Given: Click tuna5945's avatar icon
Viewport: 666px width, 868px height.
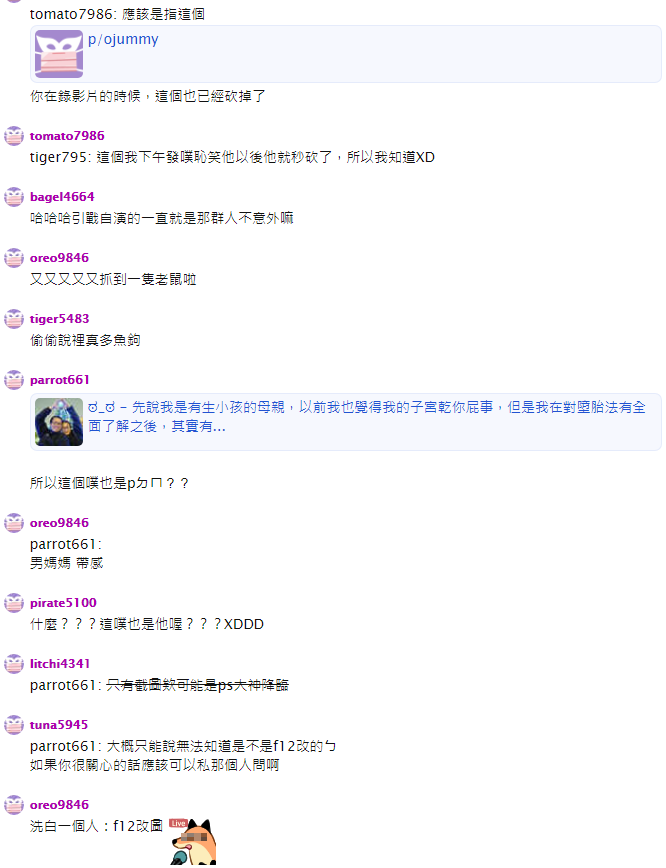Looking at the screenshot, I should 14,725.
